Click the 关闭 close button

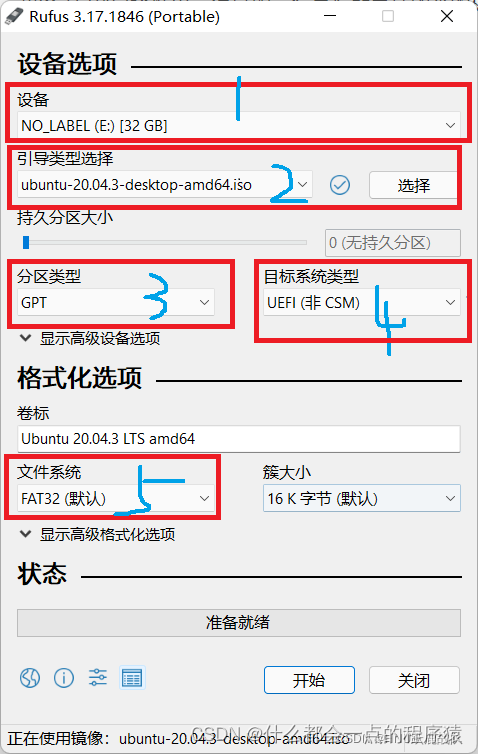[x=414, y=680]
